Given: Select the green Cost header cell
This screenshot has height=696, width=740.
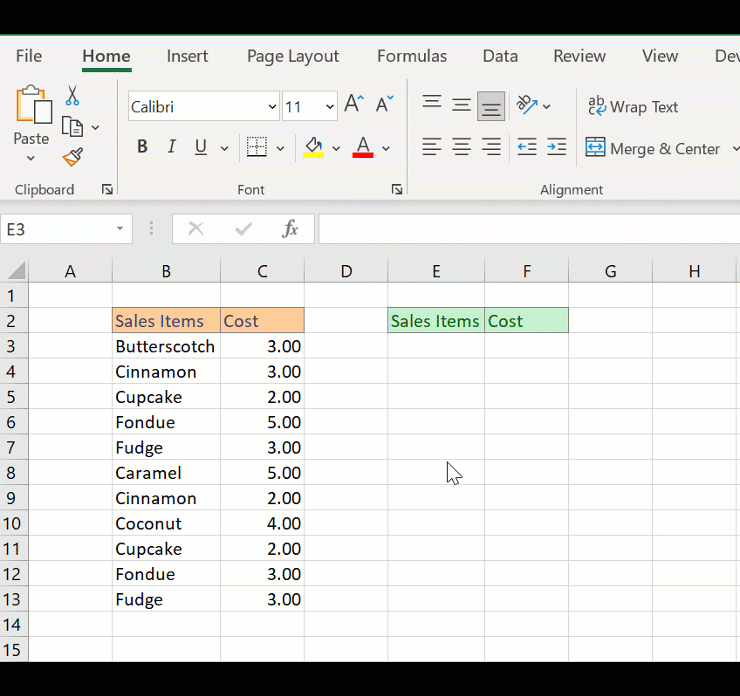Looking at the screenshot, I should click(x=526, y=320).
